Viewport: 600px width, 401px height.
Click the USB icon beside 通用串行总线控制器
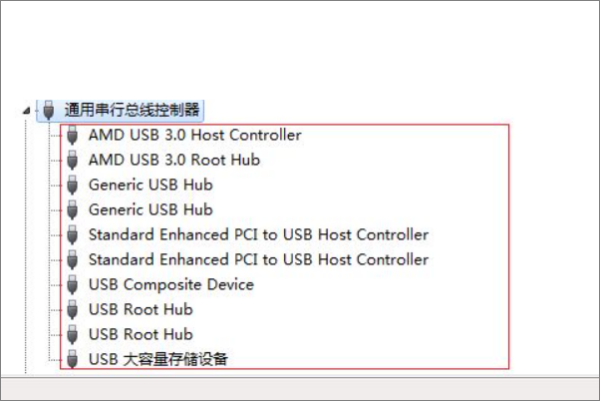pyautogui.click(x=47, y=109)
